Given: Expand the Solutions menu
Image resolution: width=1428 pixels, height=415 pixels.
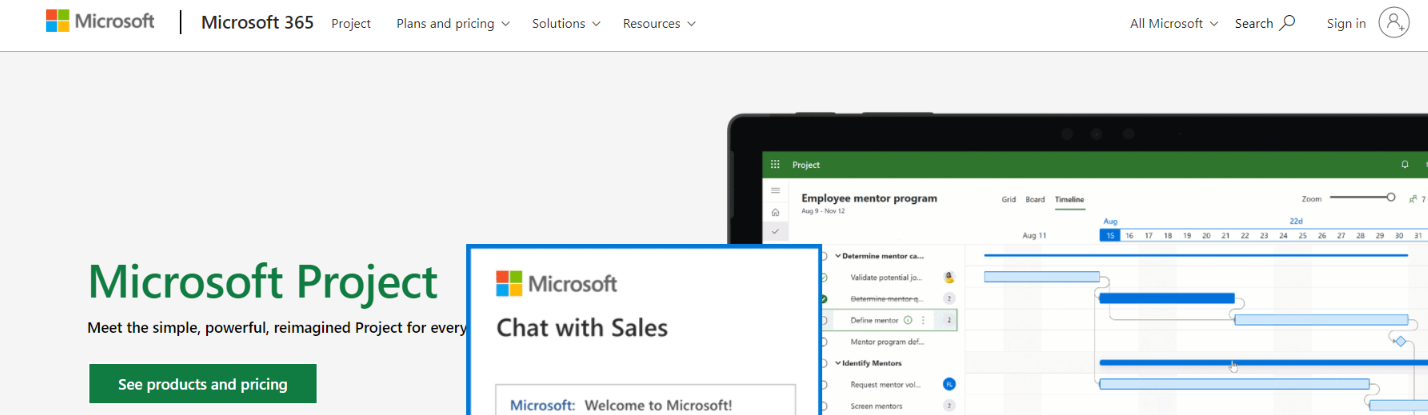Looking at the screenshot, I should (566, 23).
